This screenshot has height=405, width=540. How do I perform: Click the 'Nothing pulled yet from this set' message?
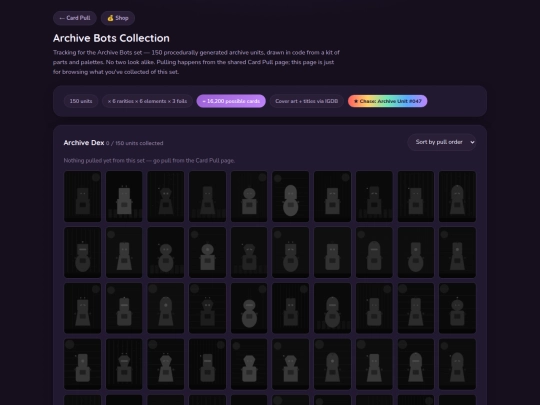coord(149,160)
